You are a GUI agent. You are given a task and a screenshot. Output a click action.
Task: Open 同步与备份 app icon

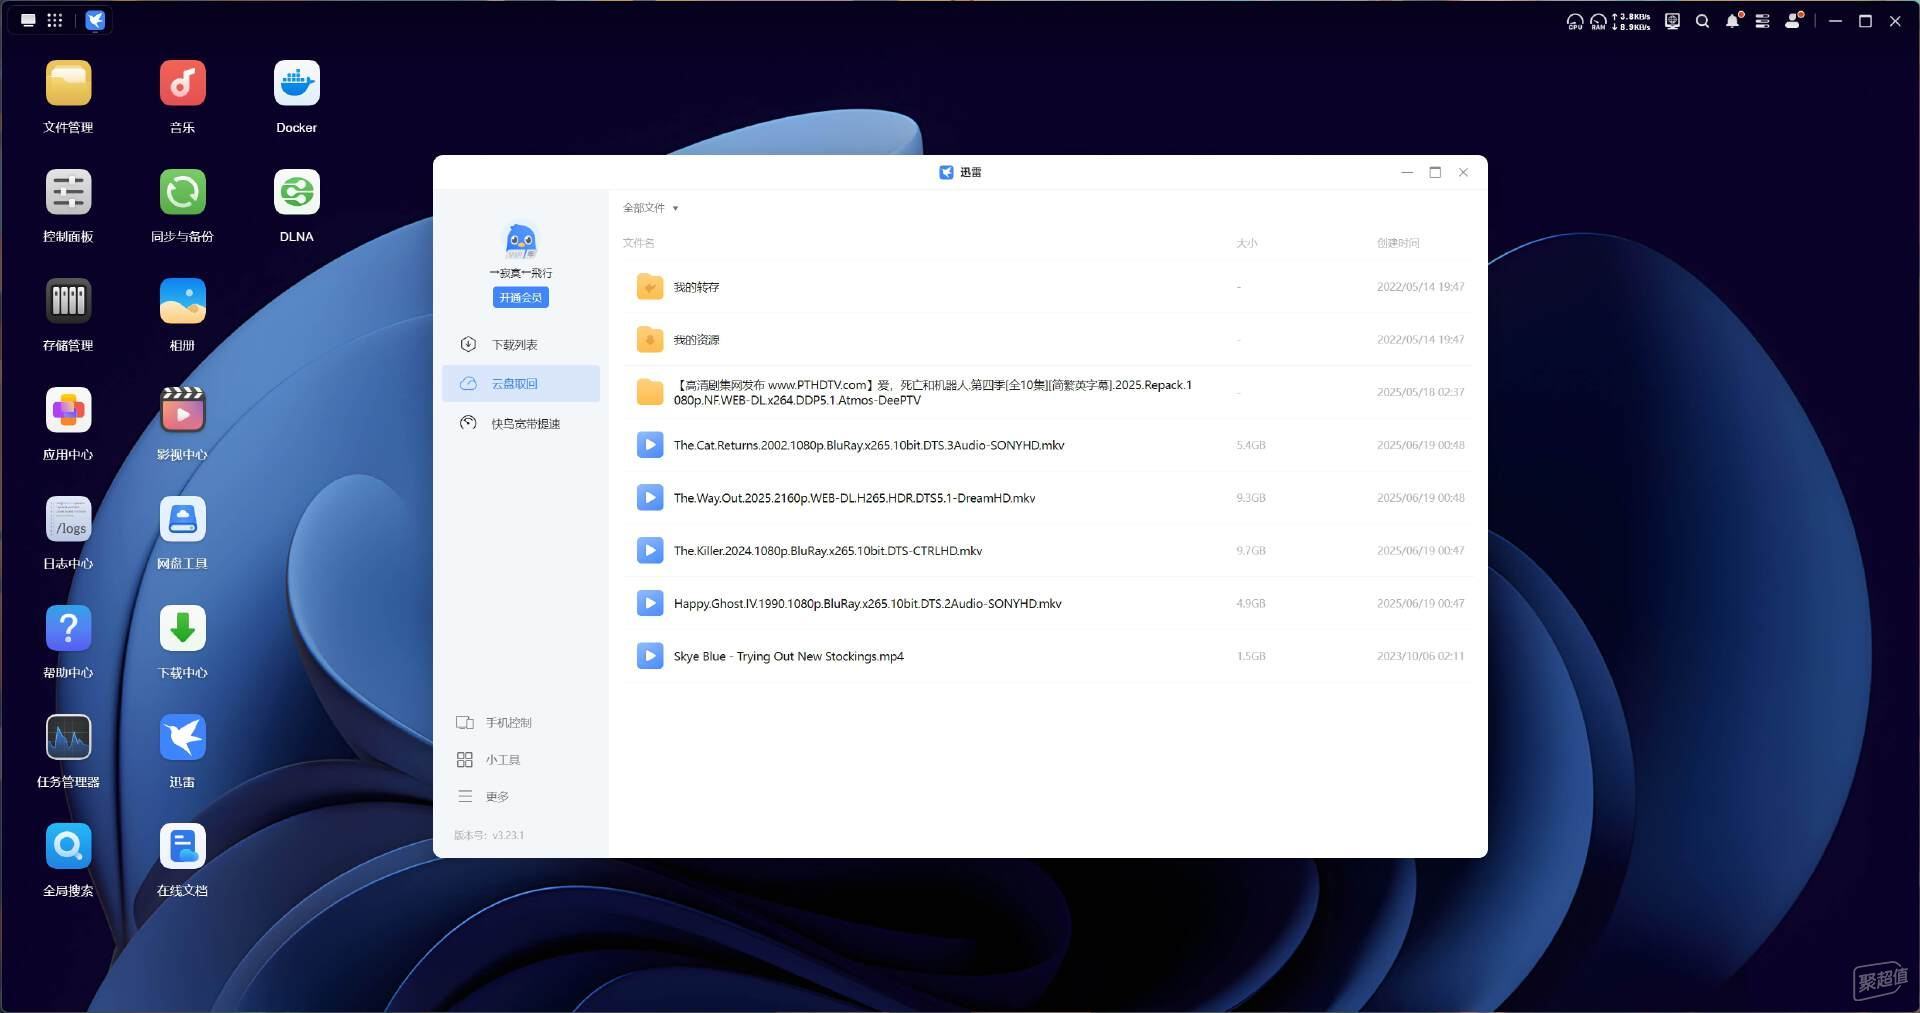click(182, 192)
